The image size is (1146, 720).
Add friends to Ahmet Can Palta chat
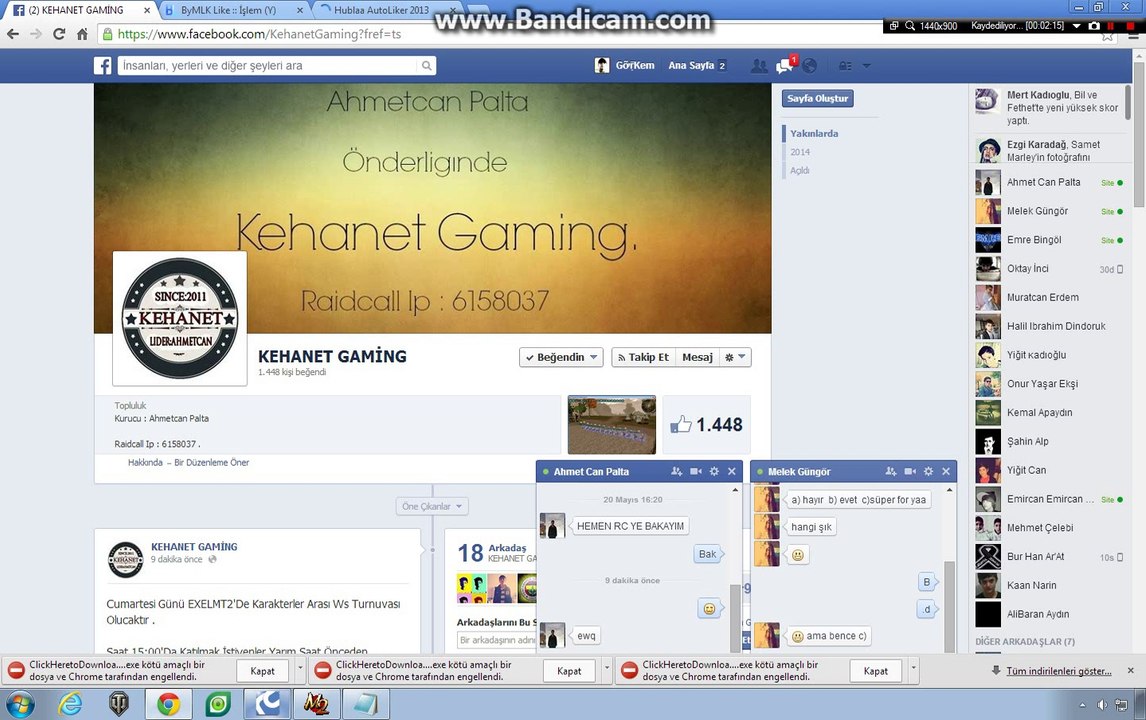[x=677, y=471]
